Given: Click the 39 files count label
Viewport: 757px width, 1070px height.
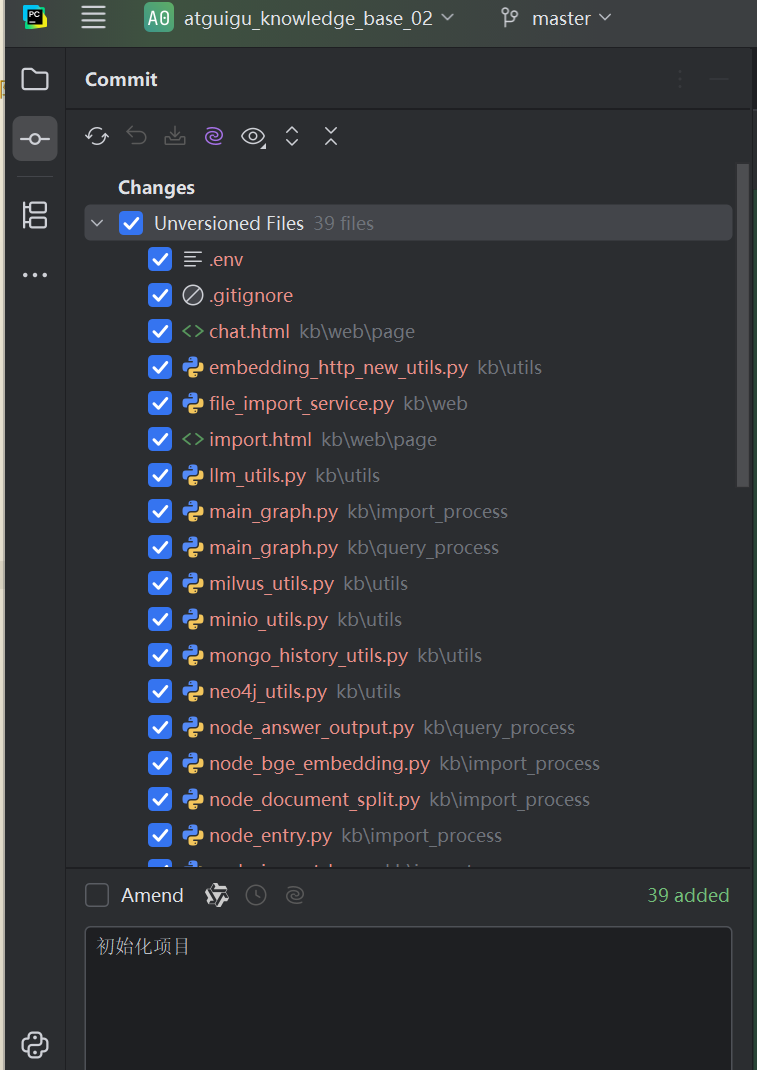Looking at the screenshot, I should pos(343,224).
